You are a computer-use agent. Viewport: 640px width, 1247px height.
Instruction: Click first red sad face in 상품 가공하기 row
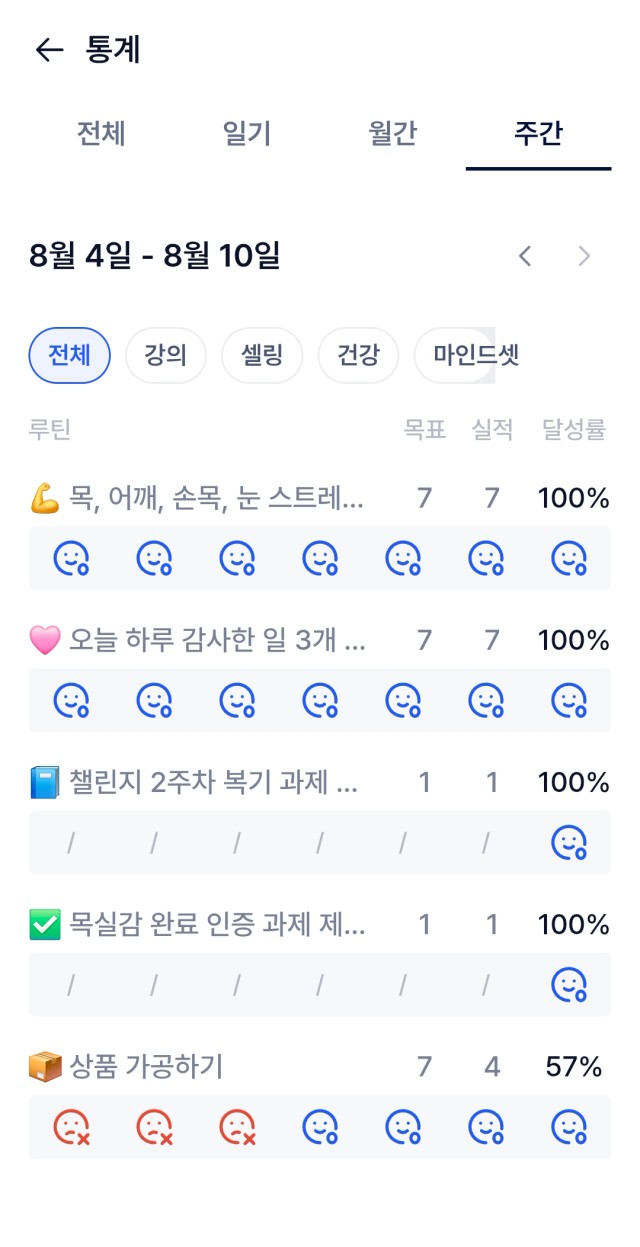pyautogui.click(x=71, y=1127)
